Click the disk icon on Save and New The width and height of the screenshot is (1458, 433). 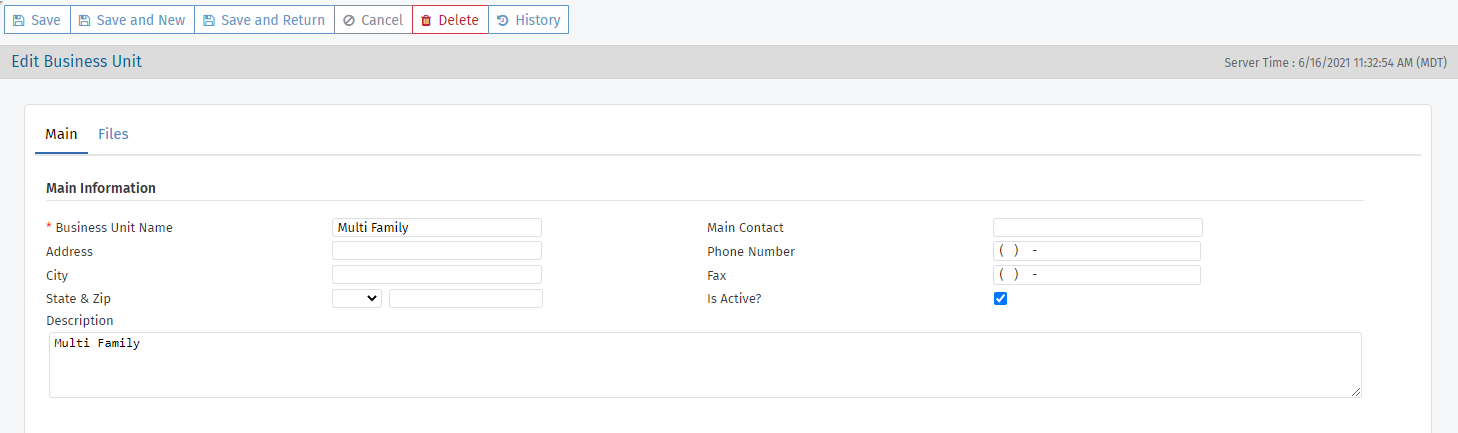tap(85, 21)
